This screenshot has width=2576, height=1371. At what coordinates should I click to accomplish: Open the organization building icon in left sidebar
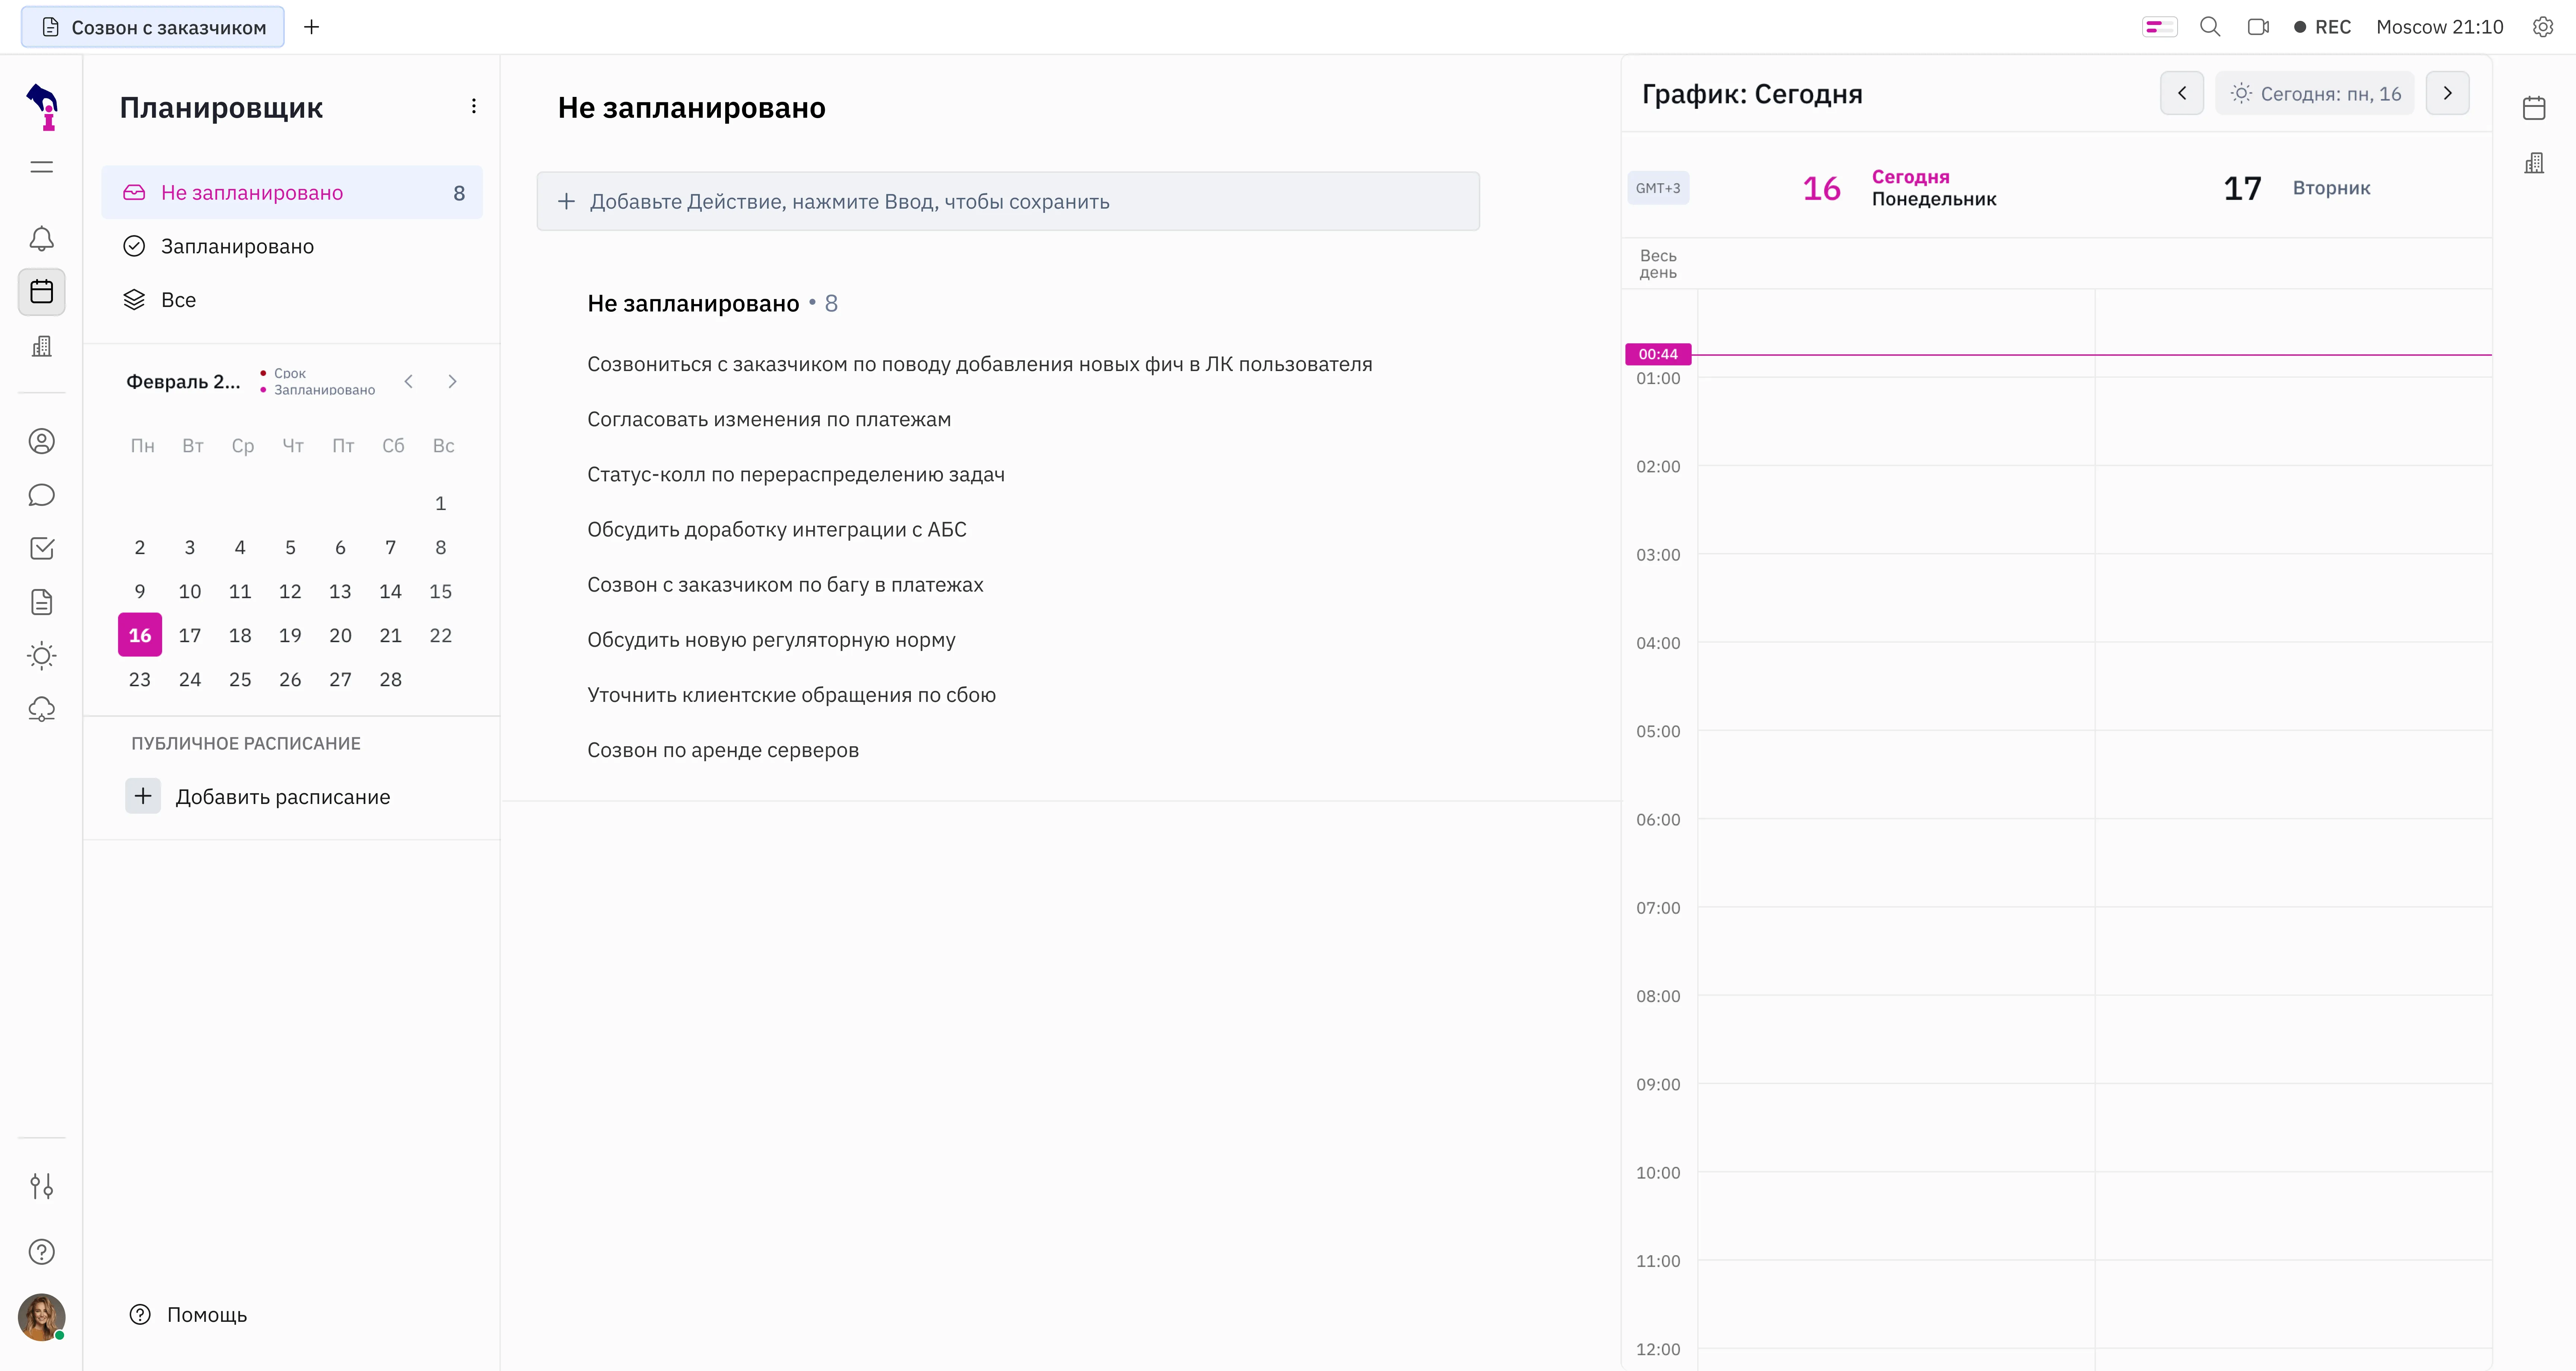point(41,346)
